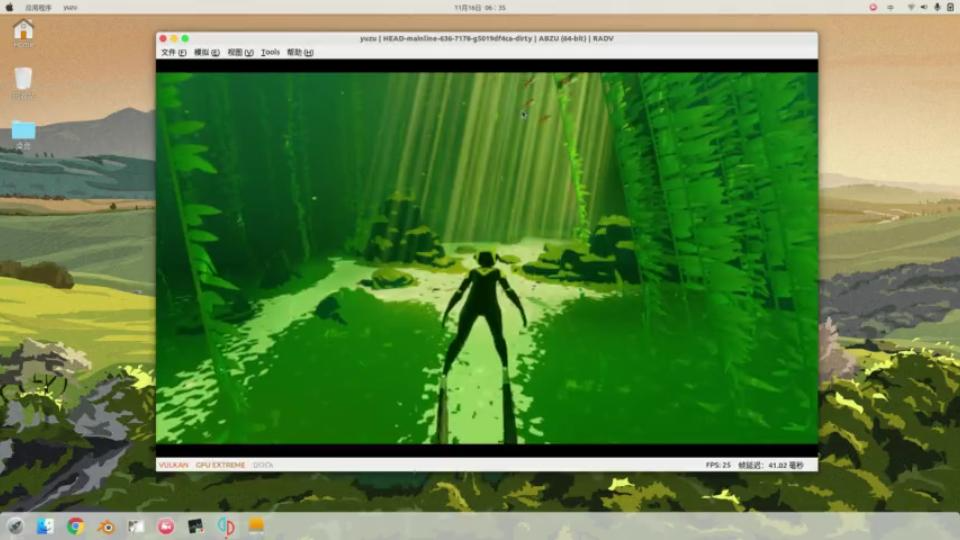Click the lock/power icon at top-right
Screen dimensions: 960x540
[951, 7]
